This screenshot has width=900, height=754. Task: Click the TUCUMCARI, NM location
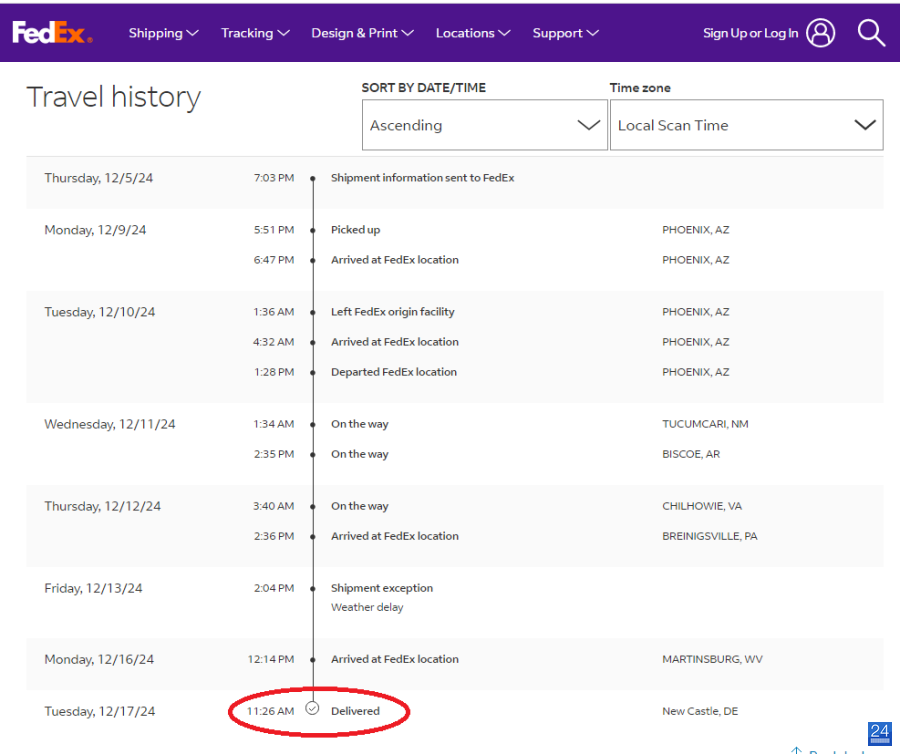pos(705,424)
